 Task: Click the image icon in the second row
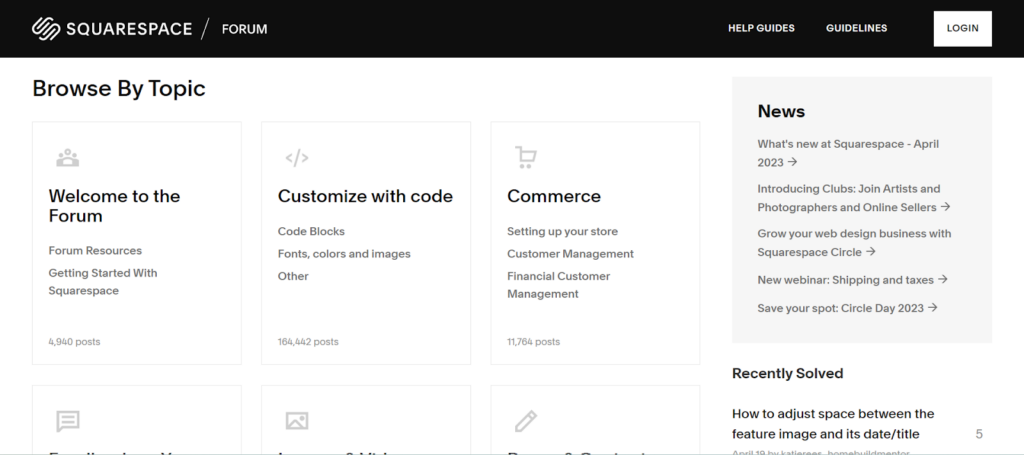(x=296, y=421)
